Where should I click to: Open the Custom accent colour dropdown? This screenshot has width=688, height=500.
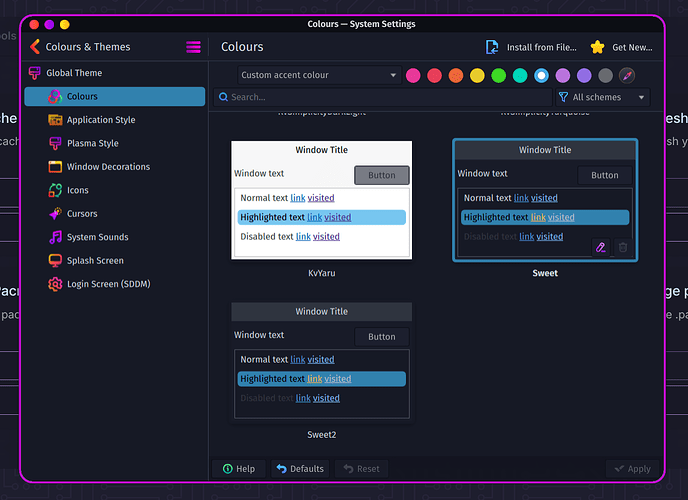(x=319, y=75)
